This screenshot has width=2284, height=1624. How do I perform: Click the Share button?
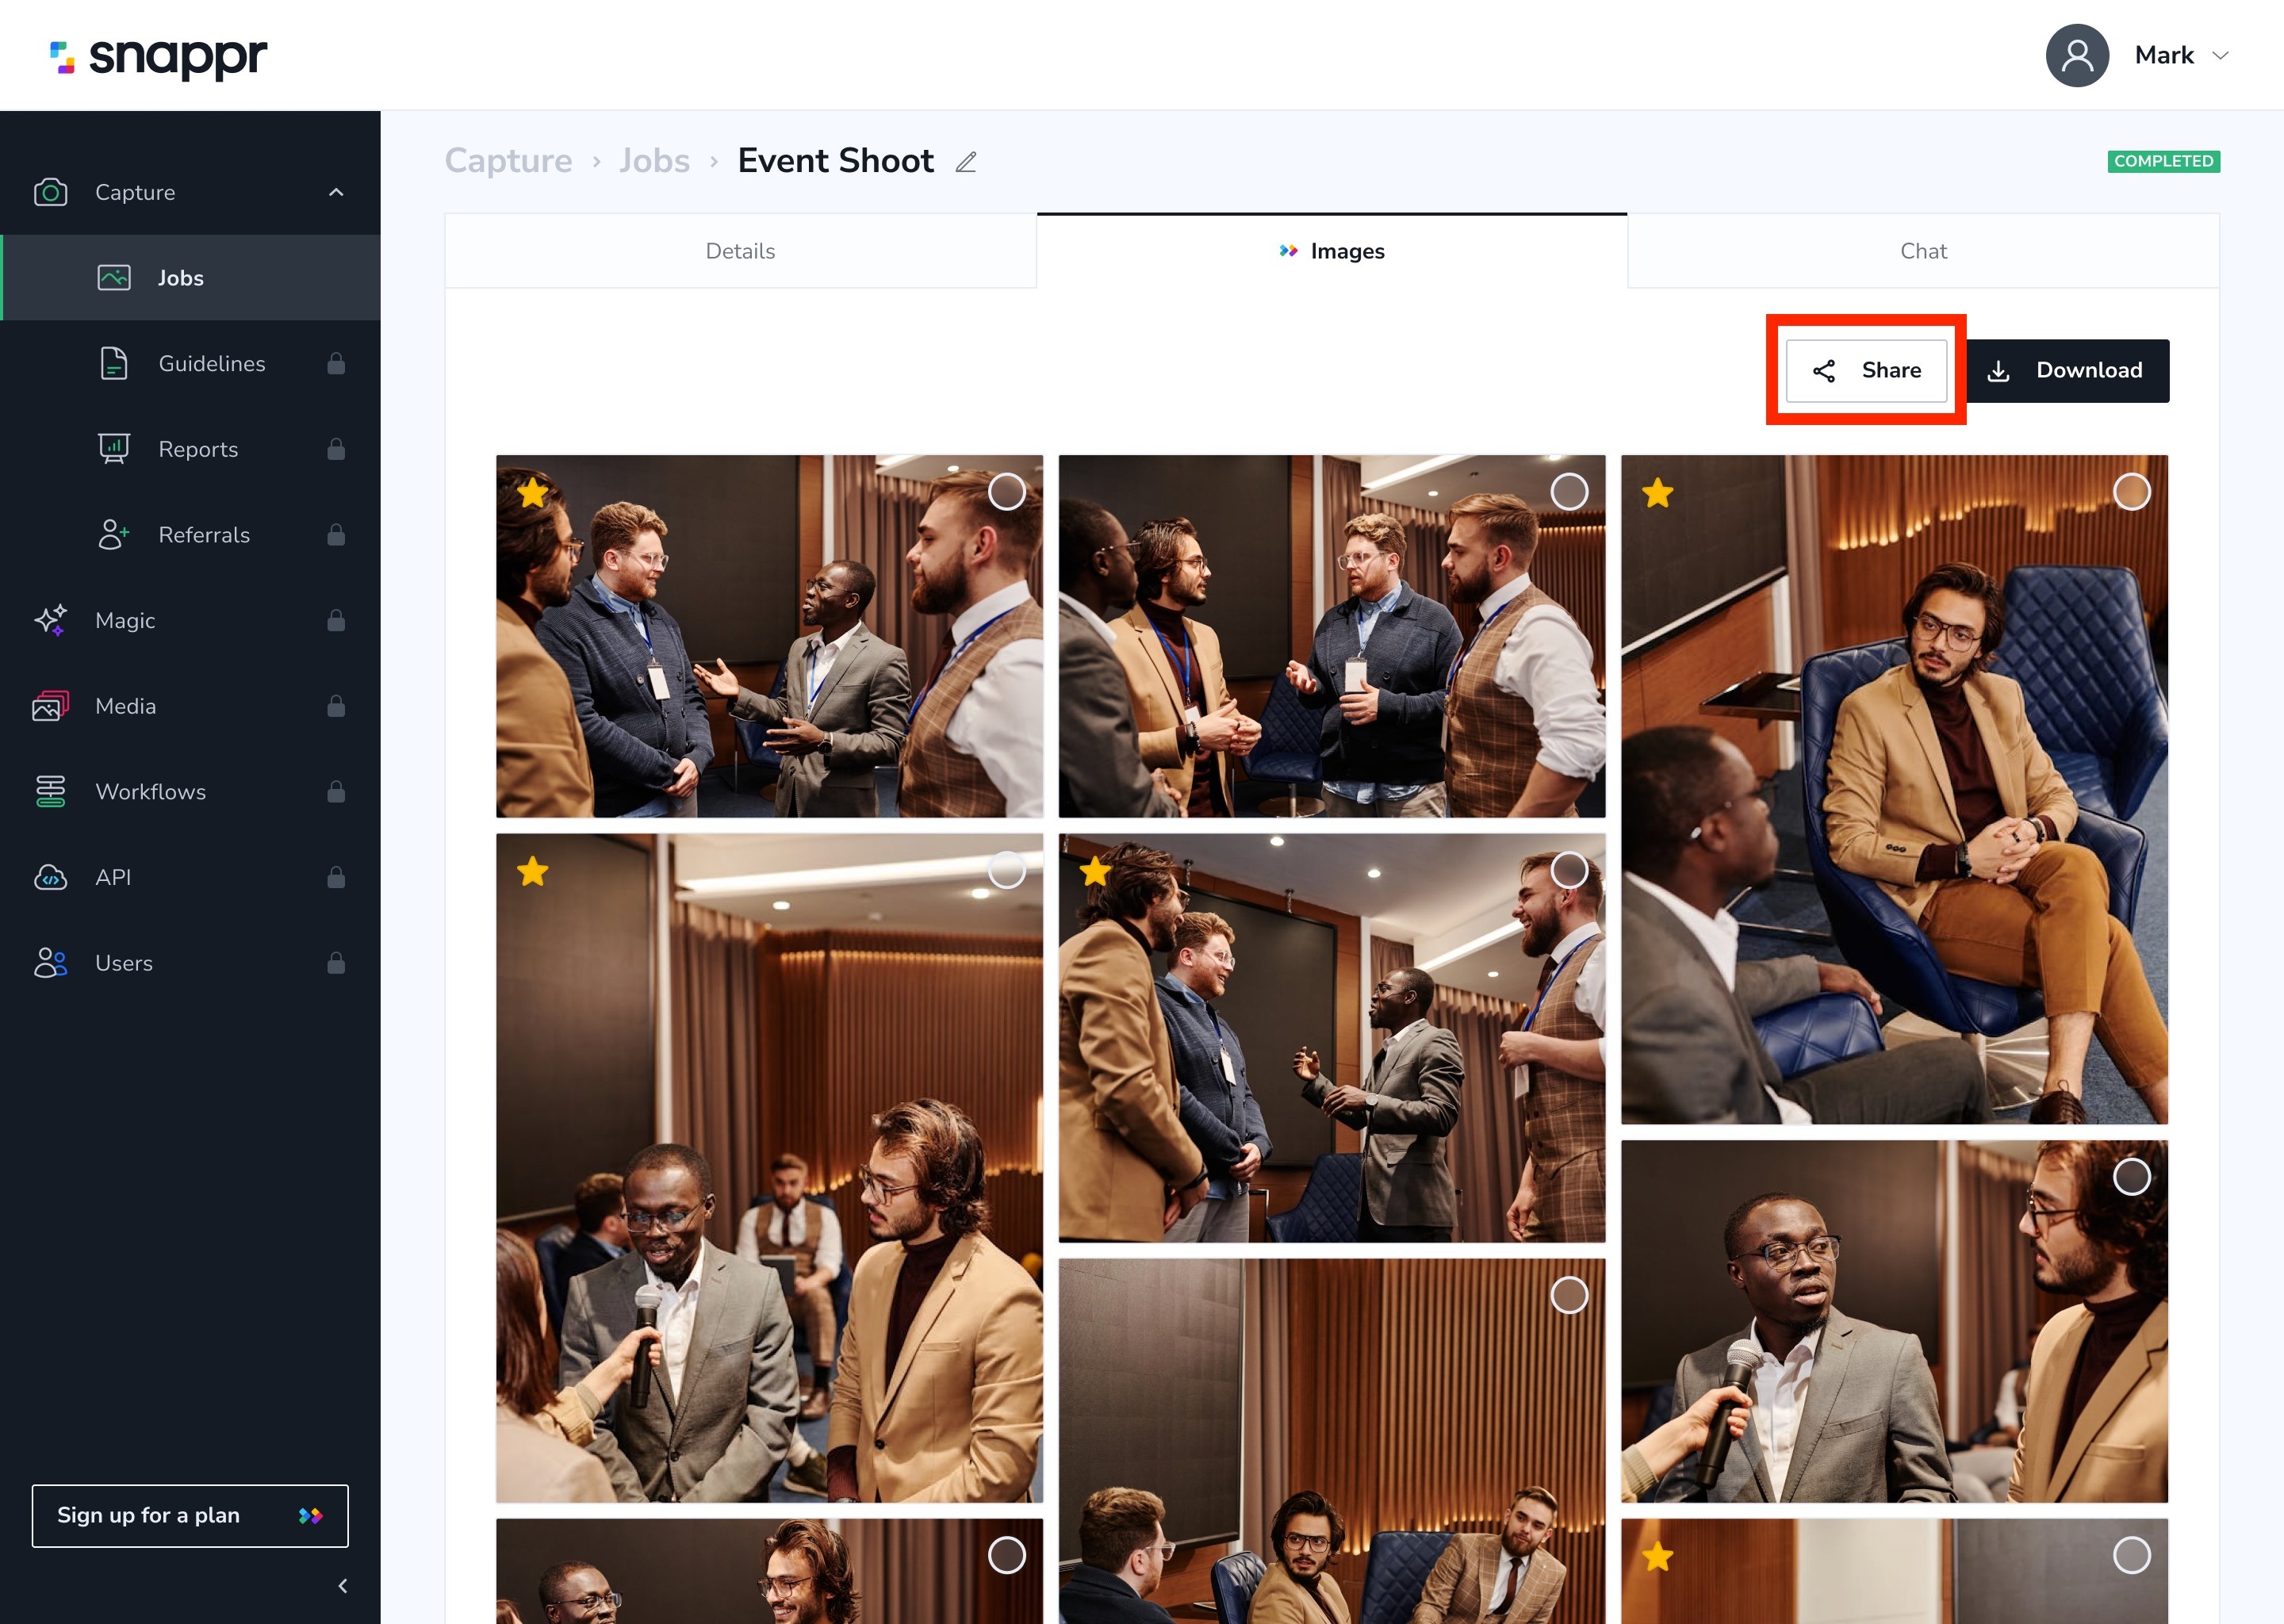coord(1866,370)
